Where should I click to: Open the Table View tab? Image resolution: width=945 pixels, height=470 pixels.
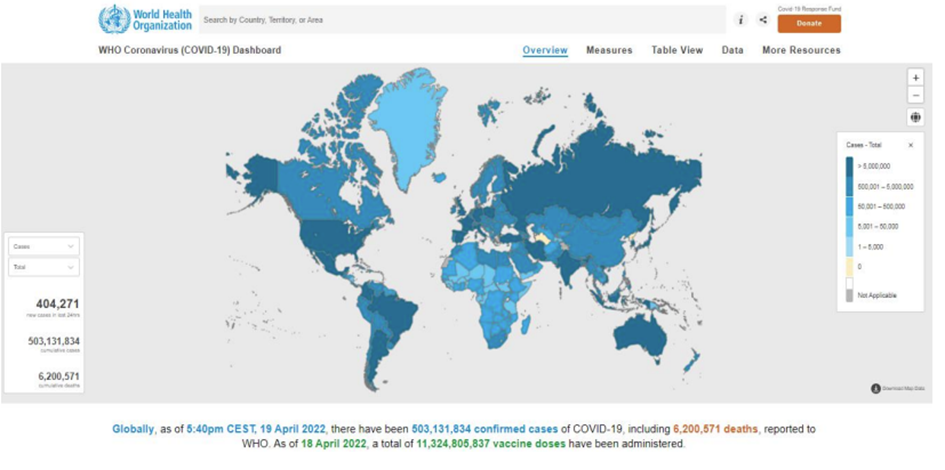[677, 51]
